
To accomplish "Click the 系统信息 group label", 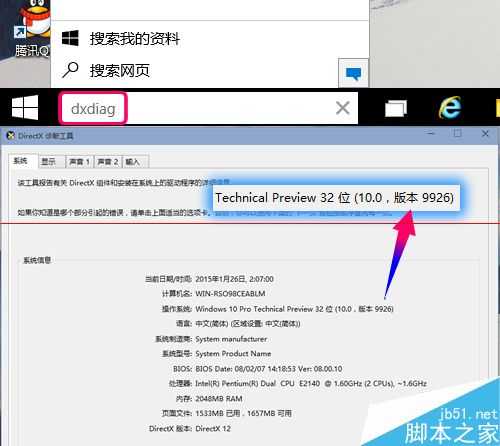I will pos(37,260).
